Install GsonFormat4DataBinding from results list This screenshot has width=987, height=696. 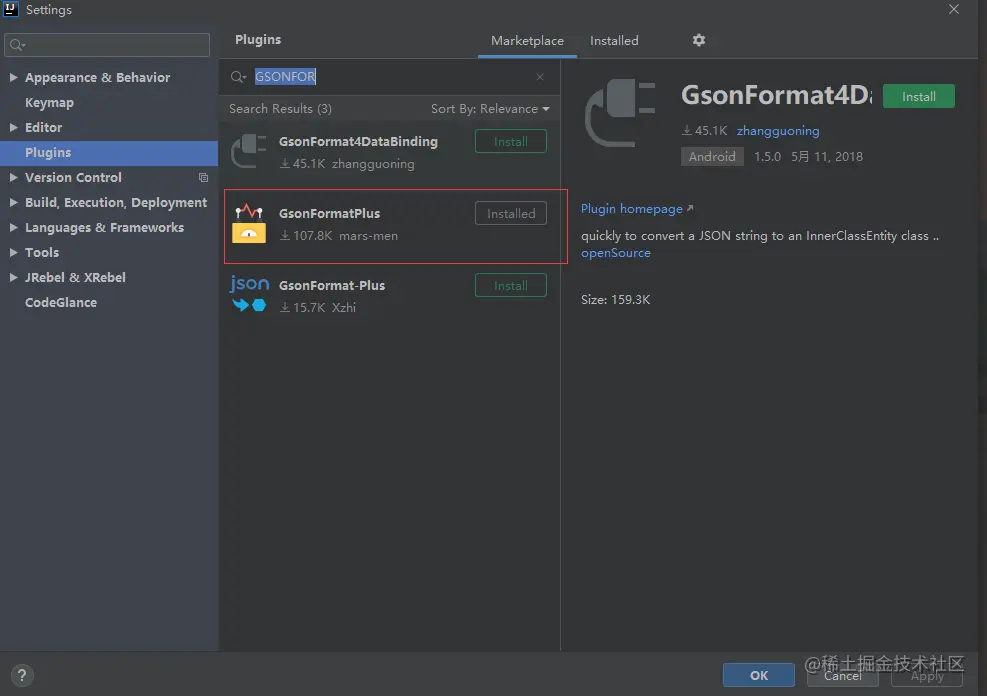click(x=510, y=142)
